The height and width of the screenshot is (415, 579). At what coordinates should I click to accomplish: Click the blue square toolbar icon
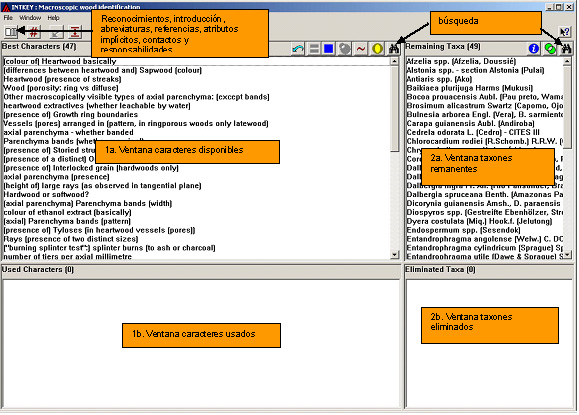coord(329,48)
